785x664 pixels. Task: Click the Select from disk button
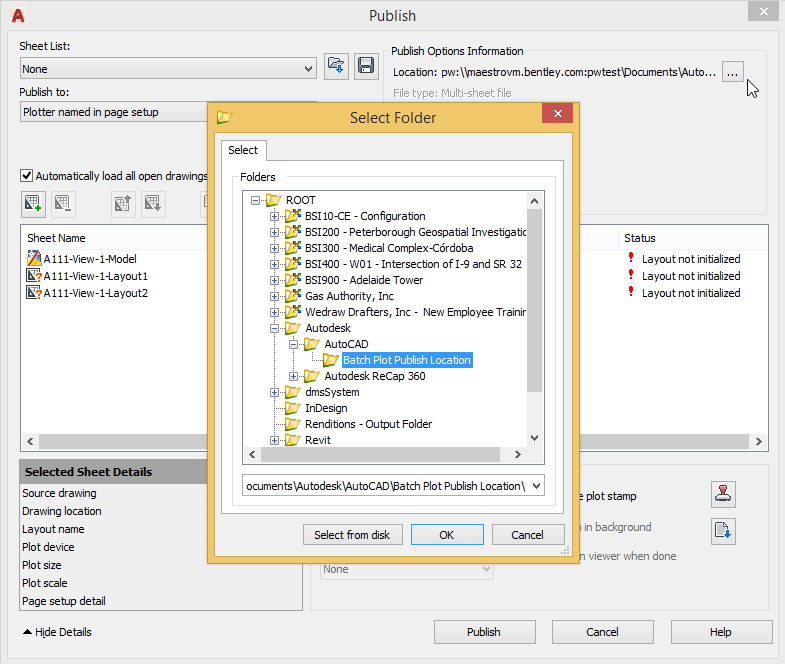352,535
